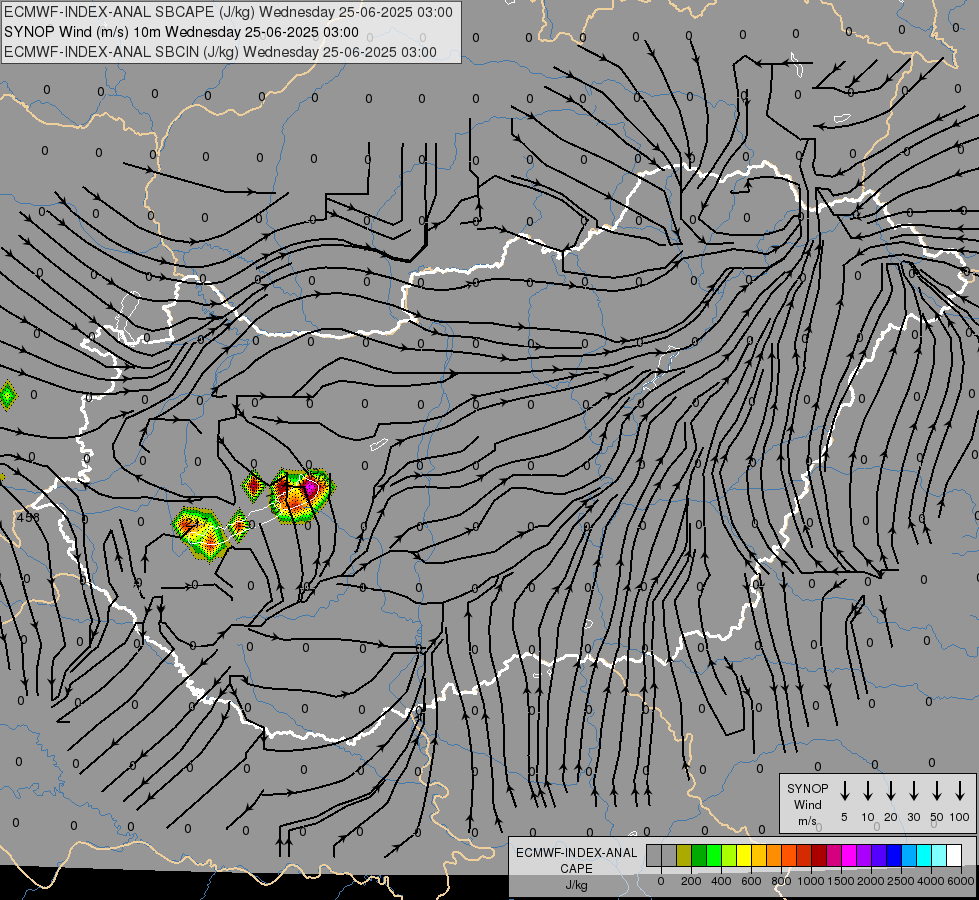This screenshot has width=979, height=900.
Task: Select the olive swatch in CAPE color bar
Action: [684, 855]
